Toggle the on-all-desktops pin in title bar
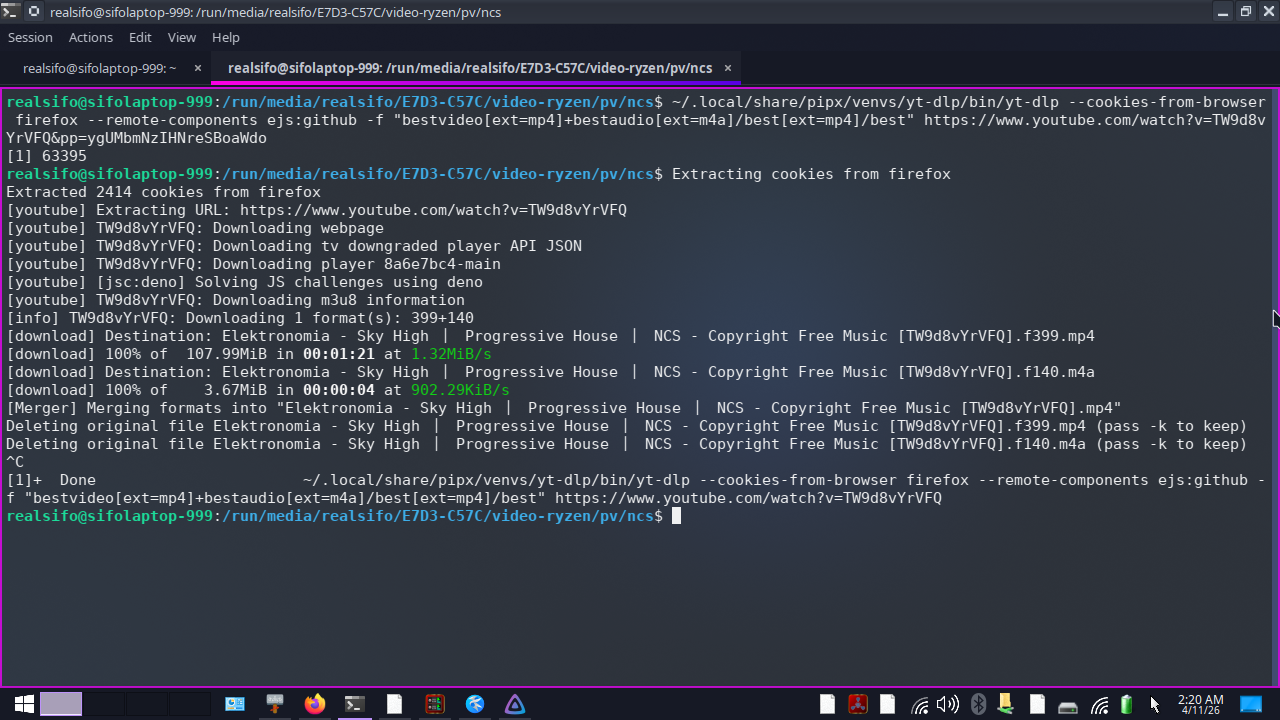The height and width of the screenshot is (720, 1280). 35,12
